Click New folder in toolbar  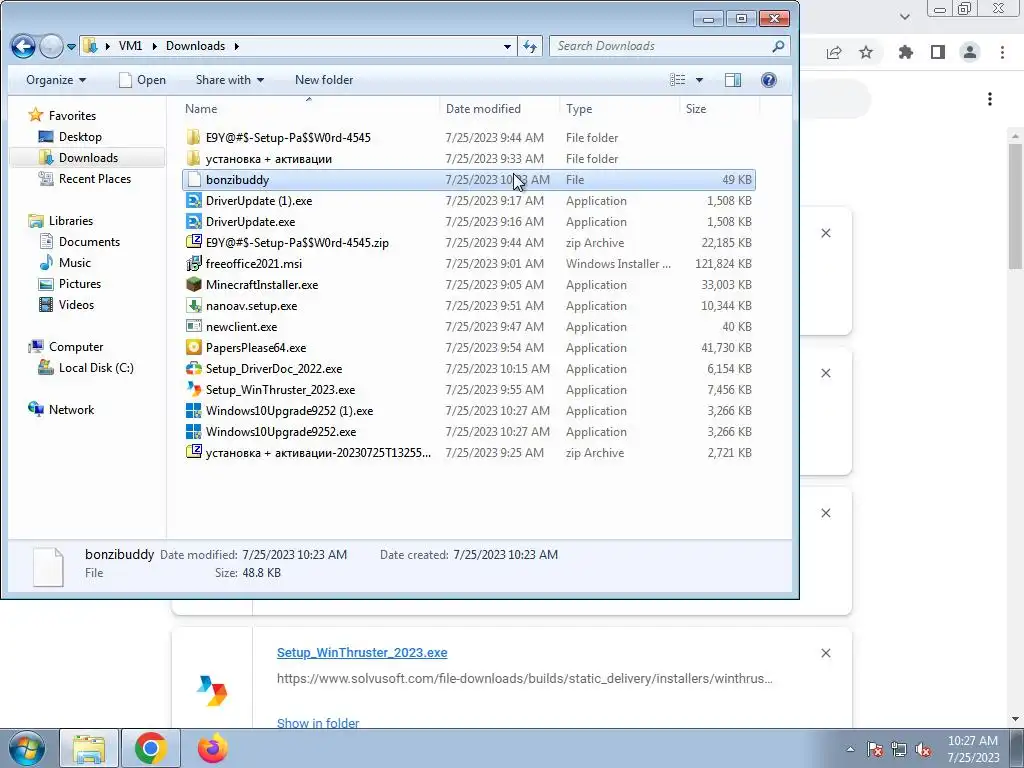[x=324, y=80]
